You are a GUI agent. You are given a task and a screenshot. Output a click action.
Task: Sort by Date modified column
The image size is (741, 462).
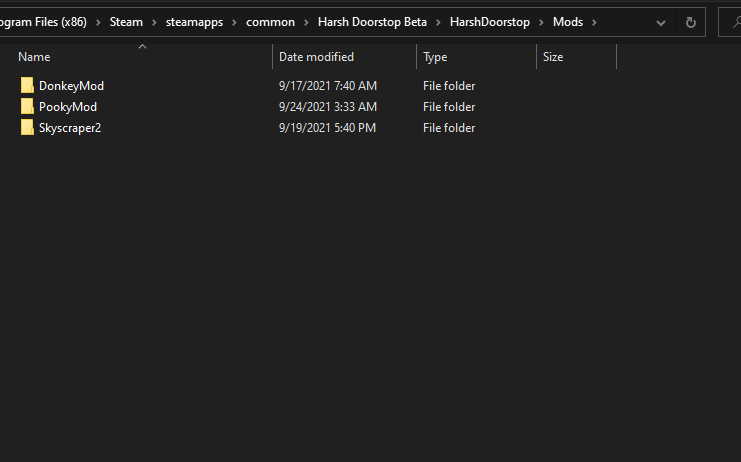[x=316, y=57]
